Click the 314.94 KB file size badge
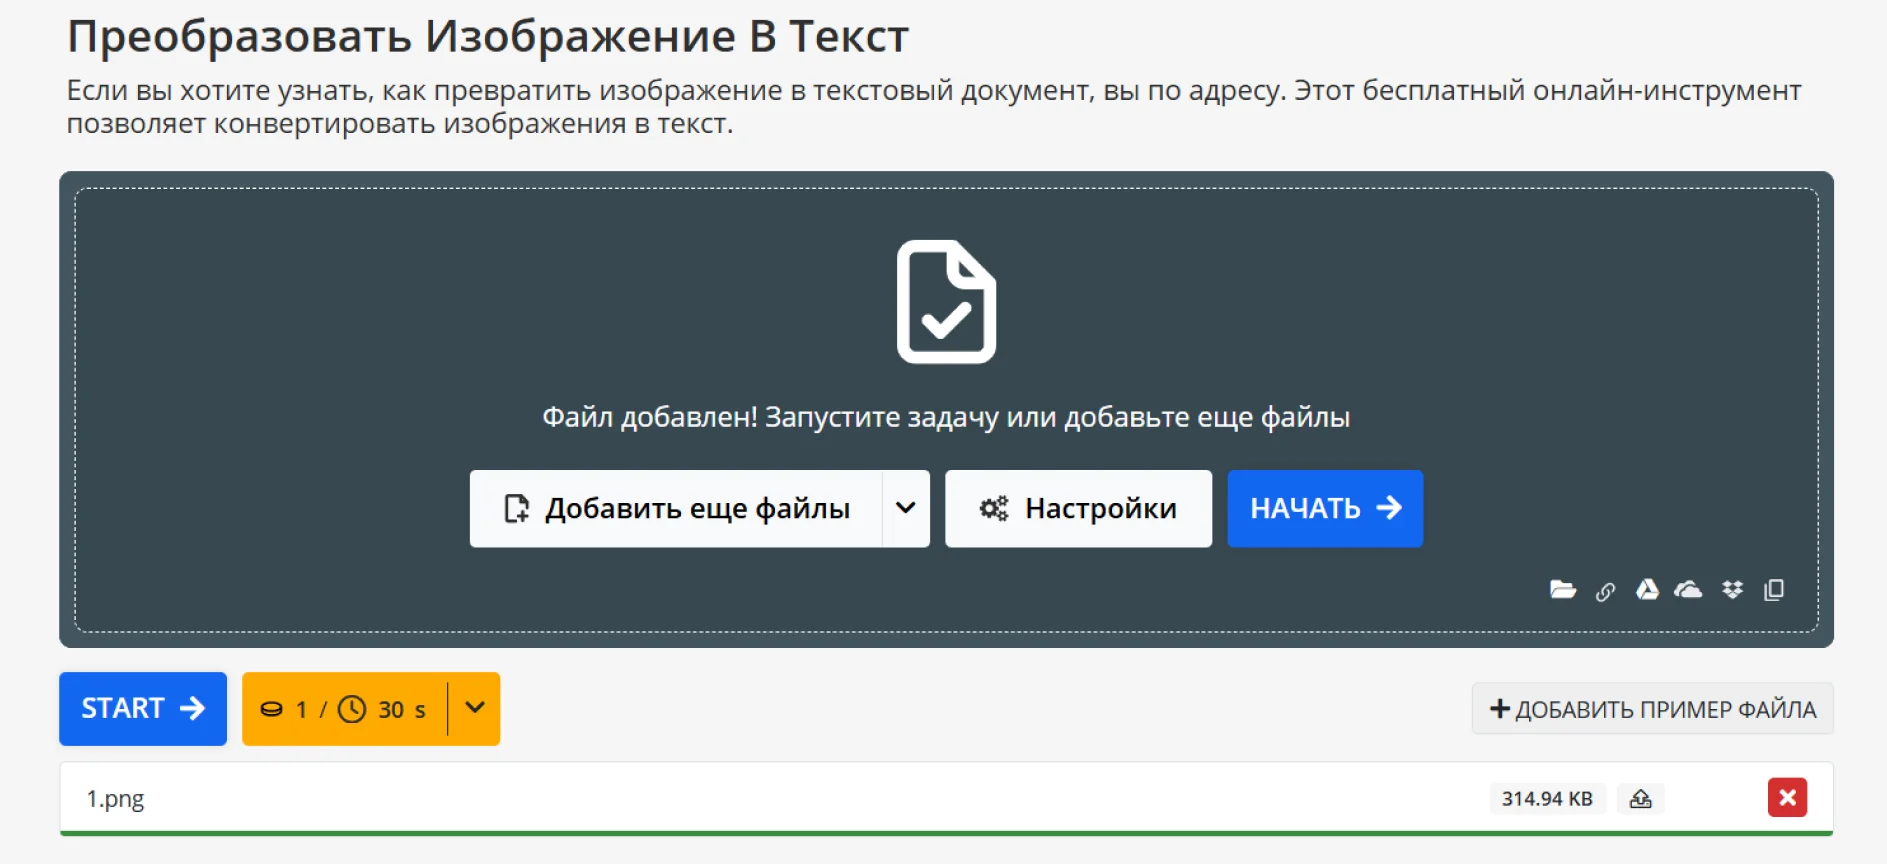Screen dimensions: 1887x864 (1546, 799)
